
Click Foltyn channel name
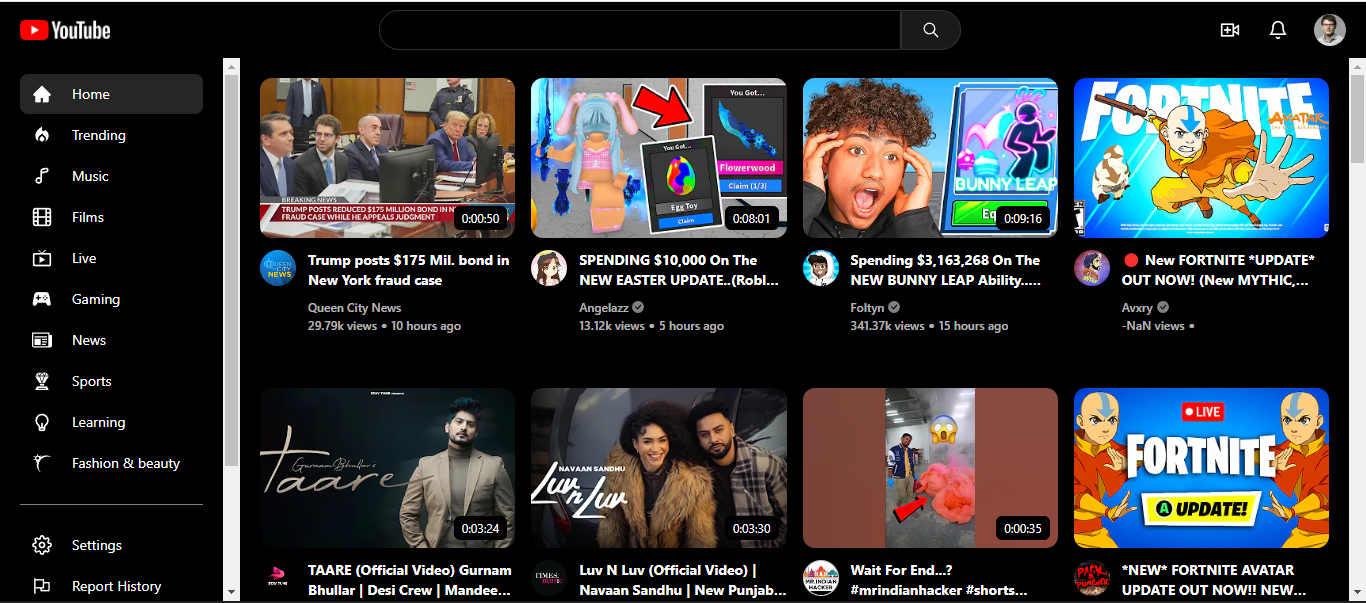pyautogui.click(x=868, y=308)
